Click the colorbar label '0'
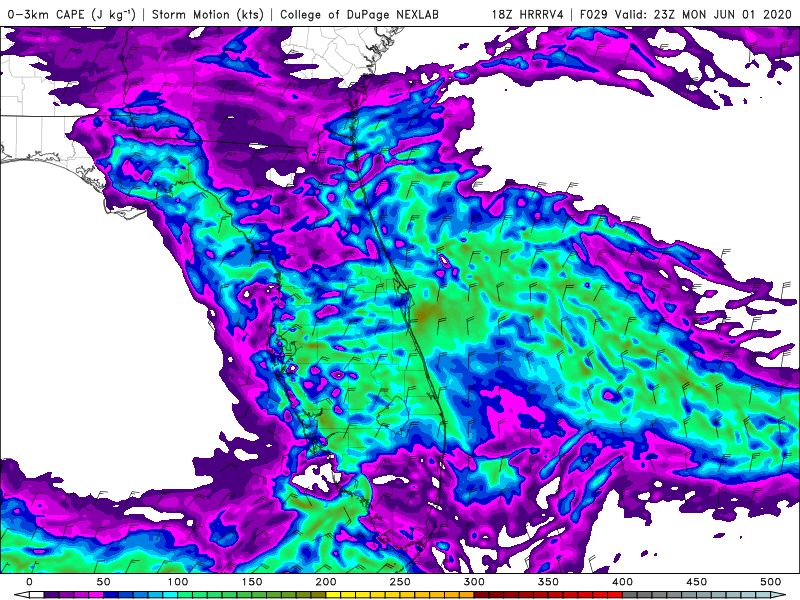The height and width of the screenshot is (600, 800). point(29,582)
